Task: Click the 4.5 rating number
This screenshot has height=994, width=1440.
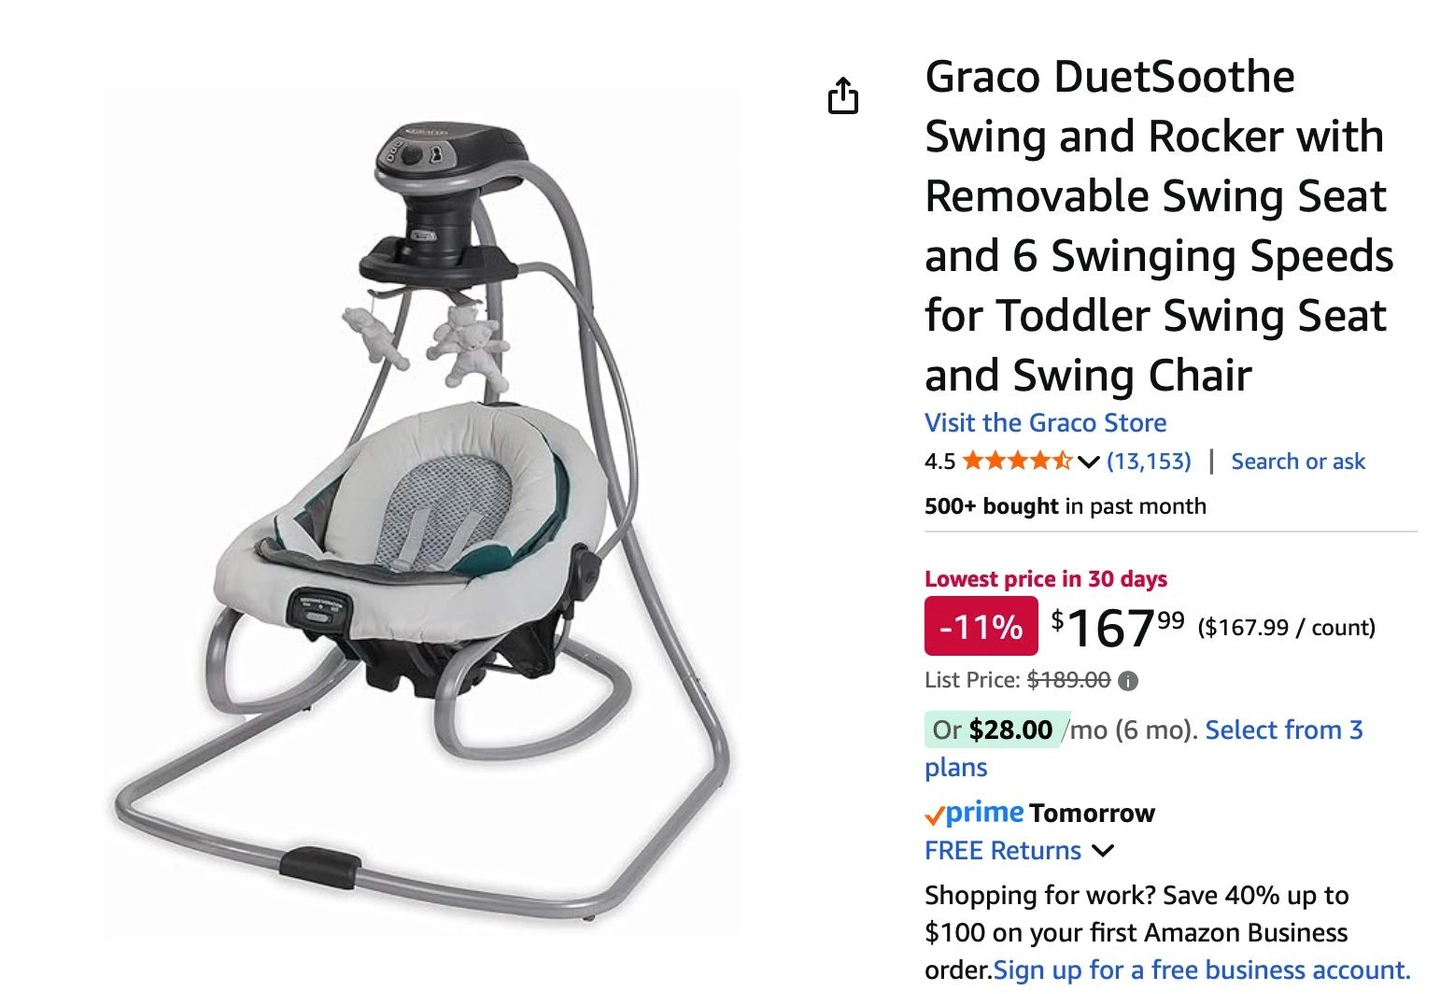Action: tap(940, 461)
